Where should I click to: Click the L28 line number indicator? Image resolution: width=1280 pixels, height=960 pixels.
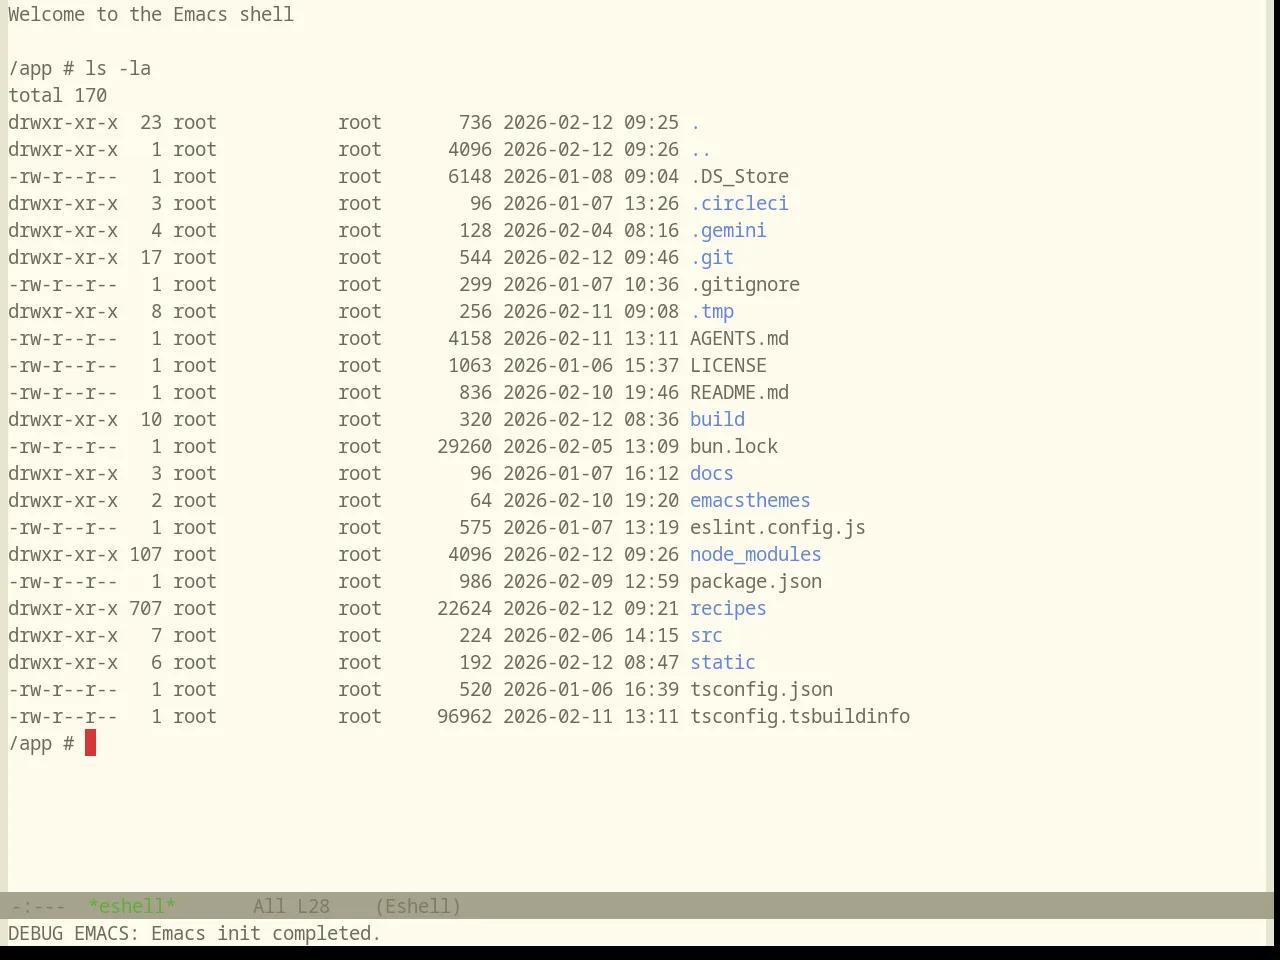(x=313, y=906)
